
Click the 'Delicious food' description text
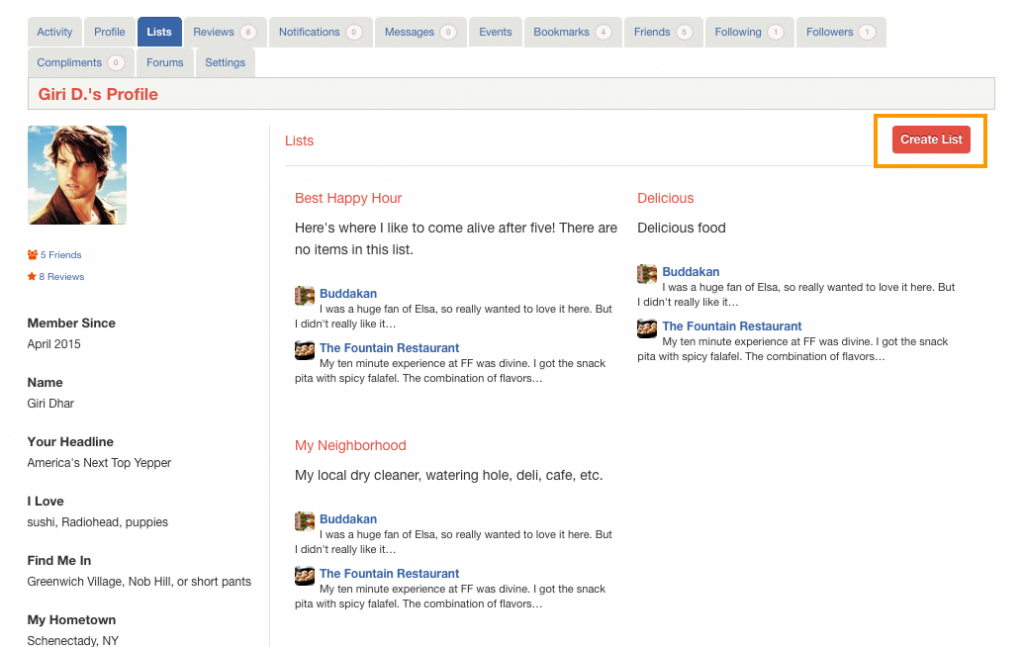click(x=681, y=228)
